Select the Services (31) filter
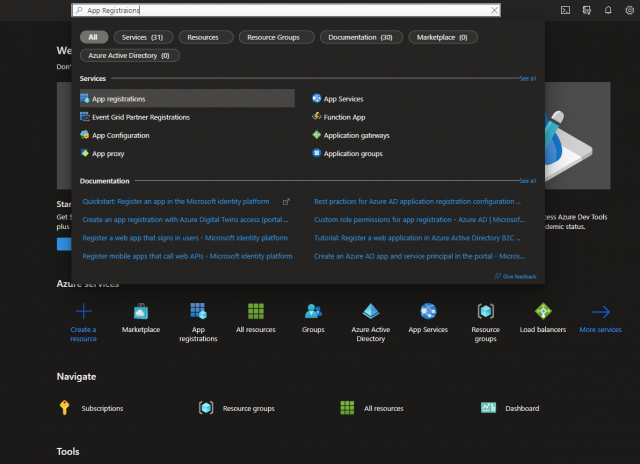The width and height of the screenshot is (640, 464). pos(143,37)
